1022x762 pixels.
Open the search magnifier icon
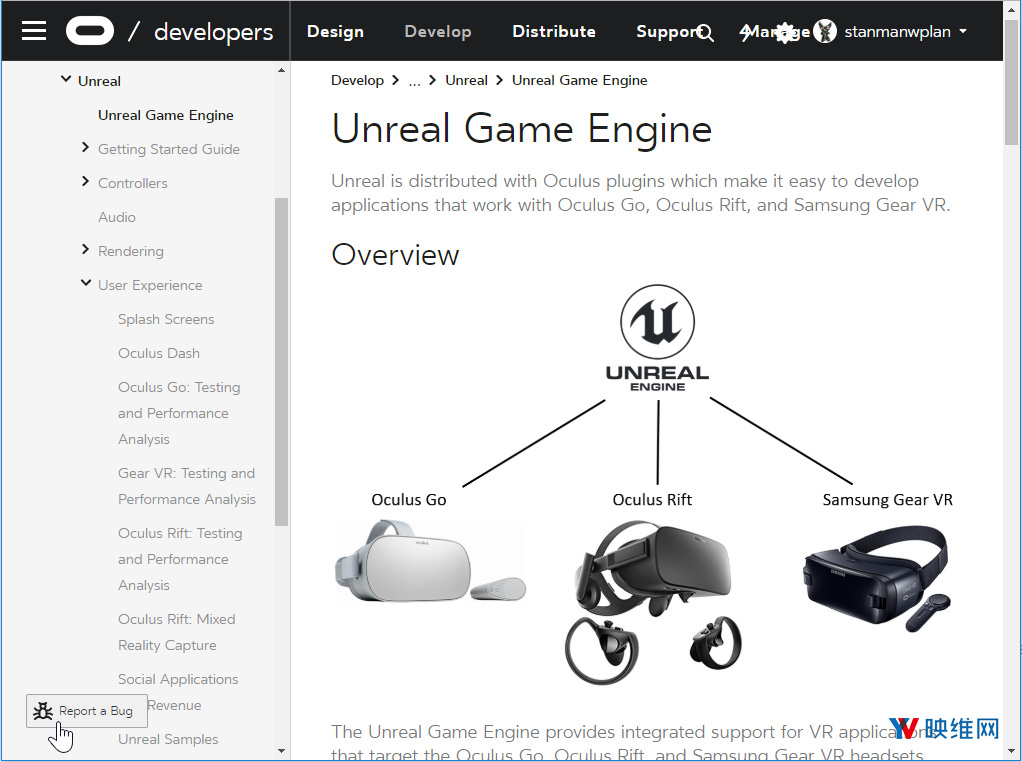(705, 33)
